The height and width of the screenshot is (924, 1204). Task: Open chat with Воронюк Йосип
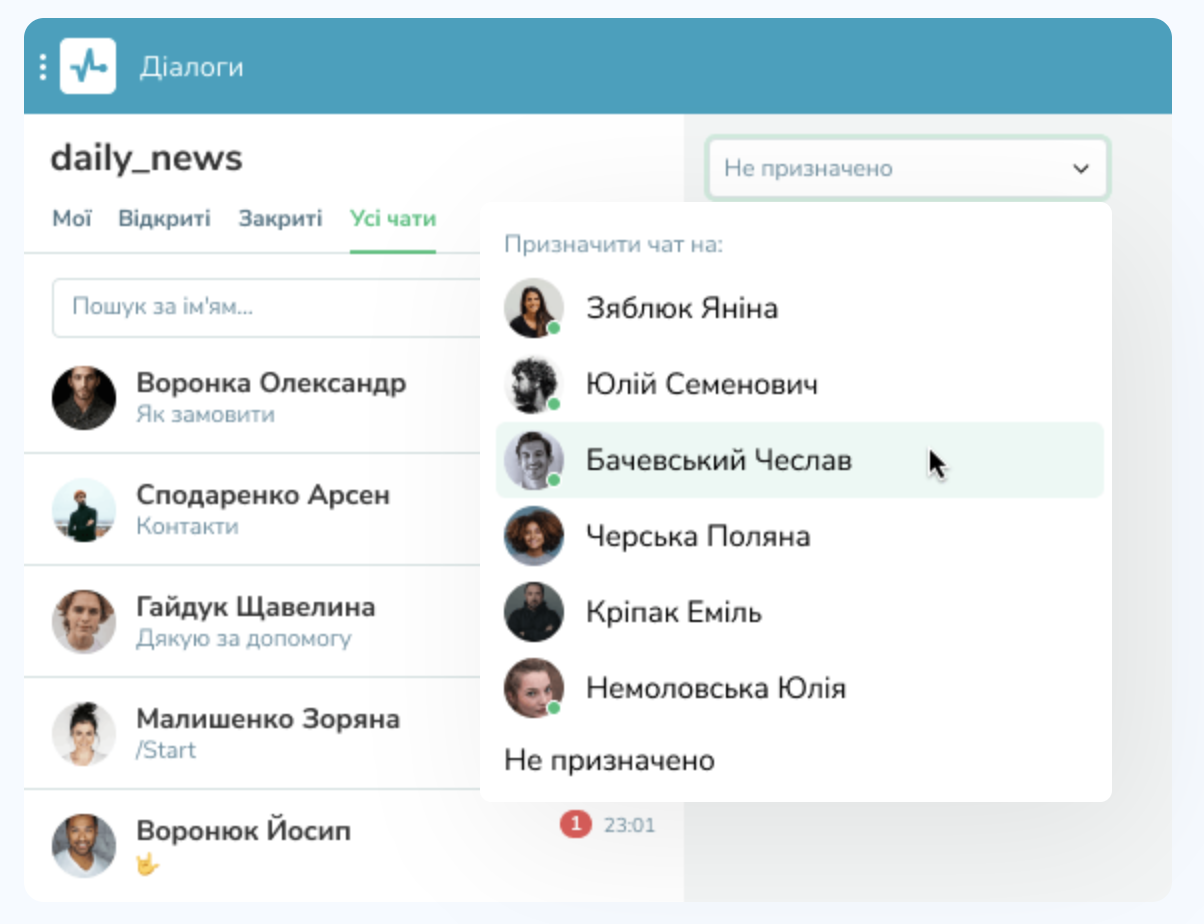243,831
